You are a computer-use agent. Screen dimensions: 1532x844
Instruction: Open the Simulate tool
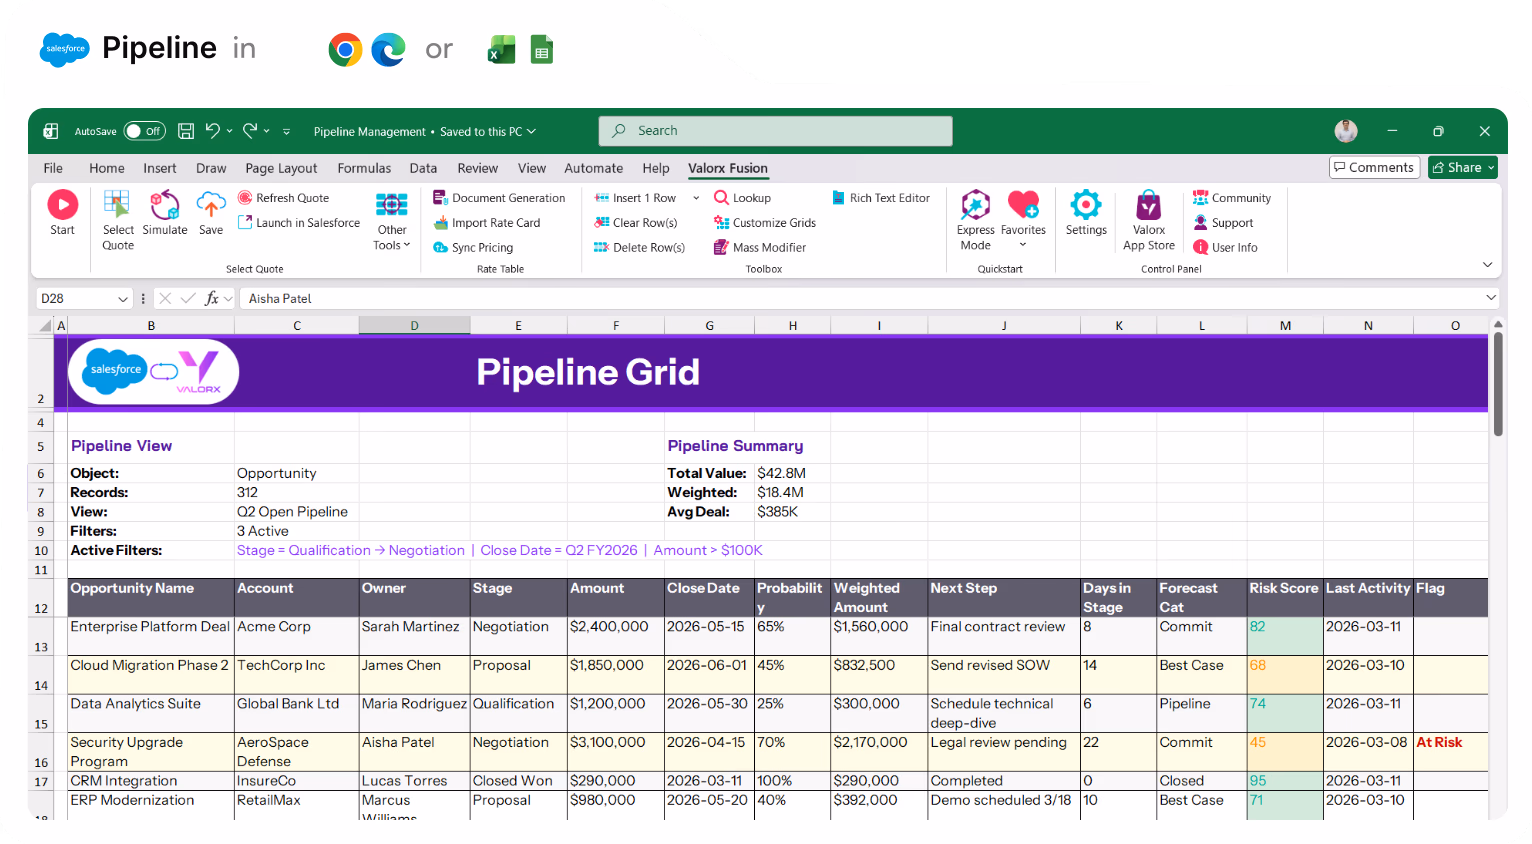click(x=165, y=212)
